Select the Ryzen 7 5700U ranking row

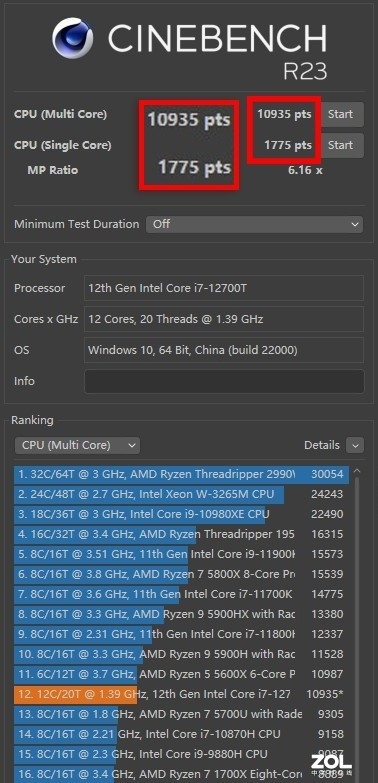[181, 714]
